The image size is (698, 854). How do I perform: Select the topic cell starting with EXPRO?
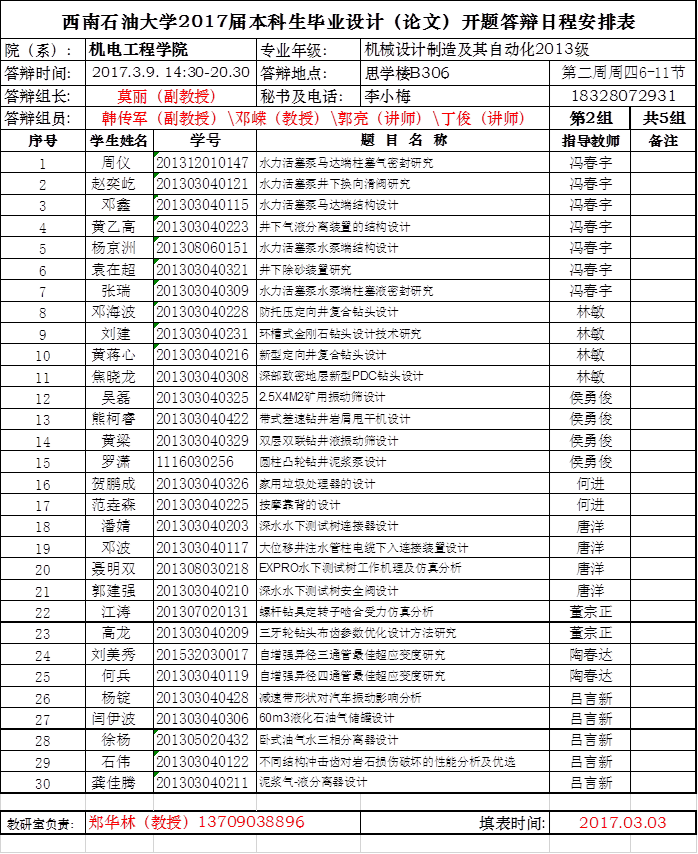(x=403, y=569)
